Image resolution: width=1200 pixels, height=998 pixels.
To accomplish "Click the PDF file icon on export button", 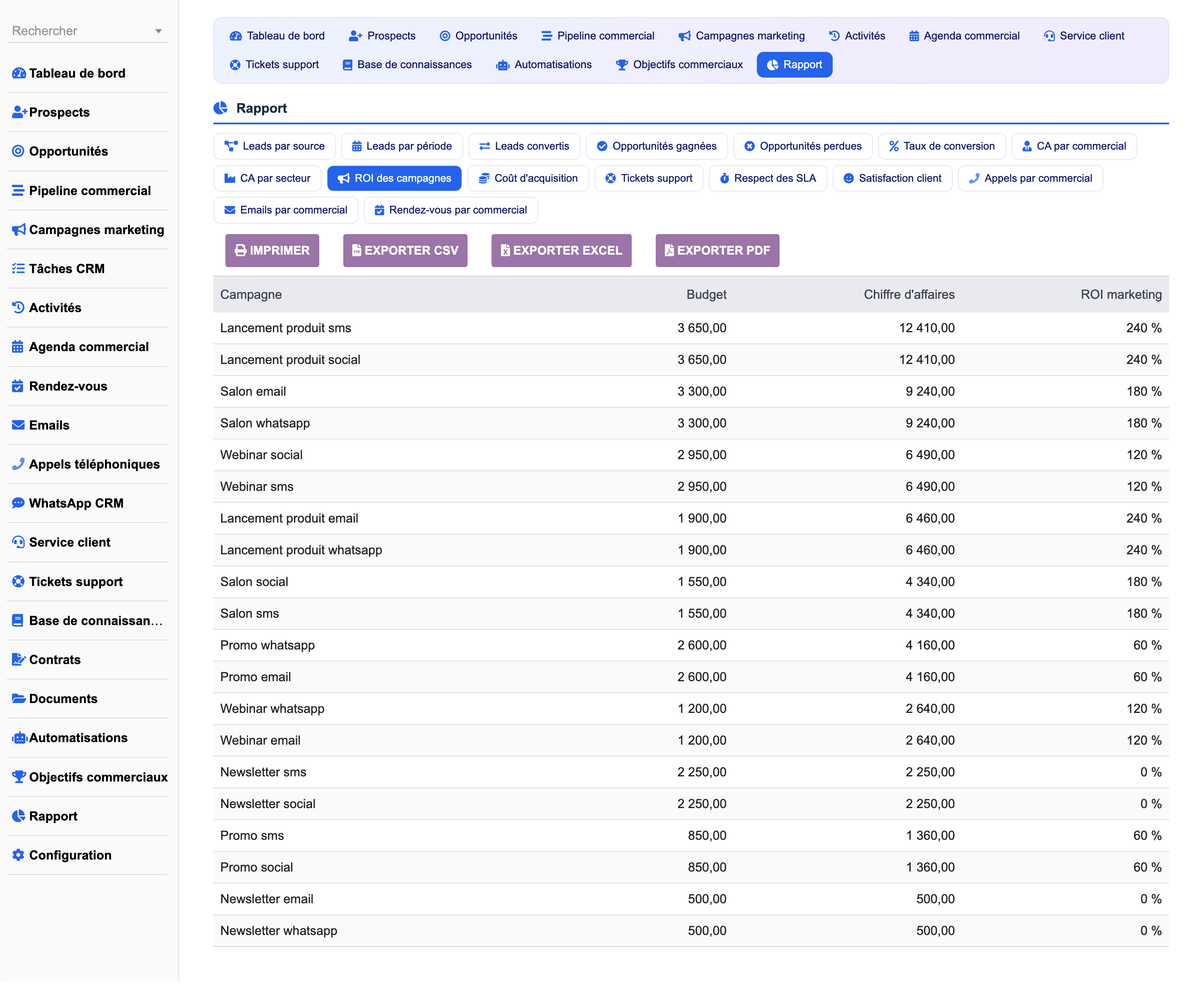I will coord(669,251).
